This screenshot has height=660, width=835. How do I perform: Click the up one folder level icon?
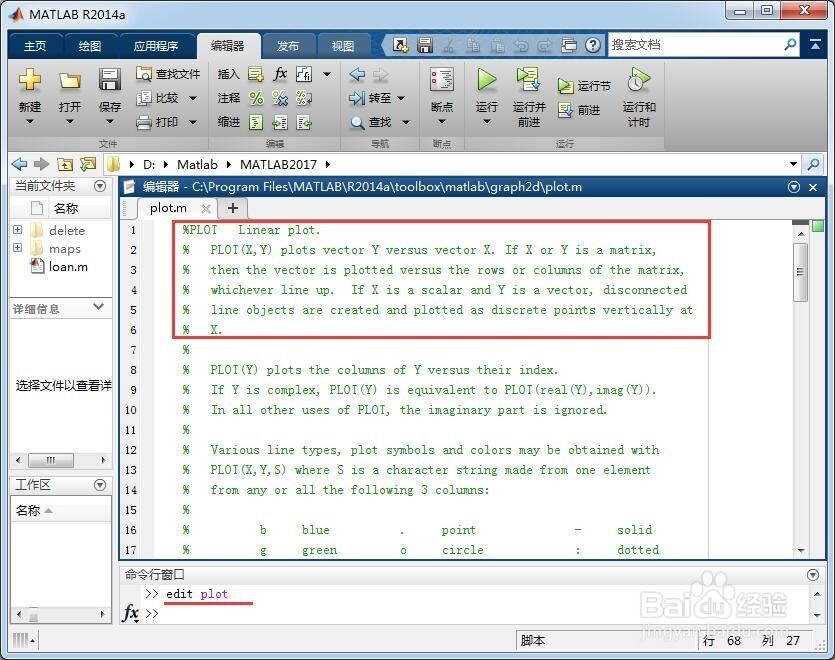(x=65, y=165)
